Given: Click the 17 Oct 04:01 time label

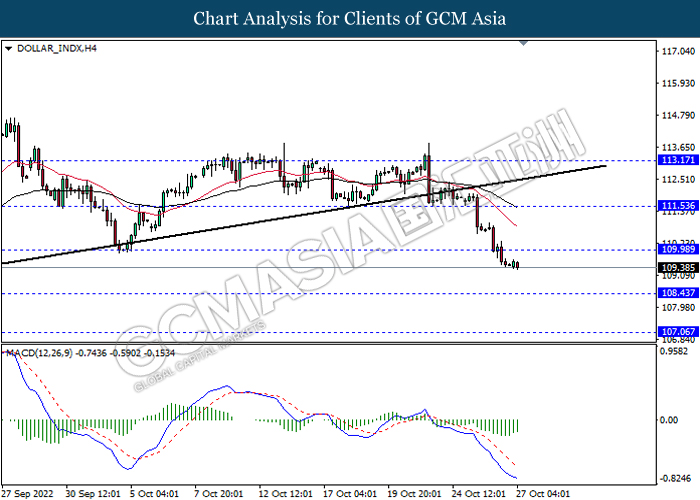Looking at the screenshot, I should 350,494.
